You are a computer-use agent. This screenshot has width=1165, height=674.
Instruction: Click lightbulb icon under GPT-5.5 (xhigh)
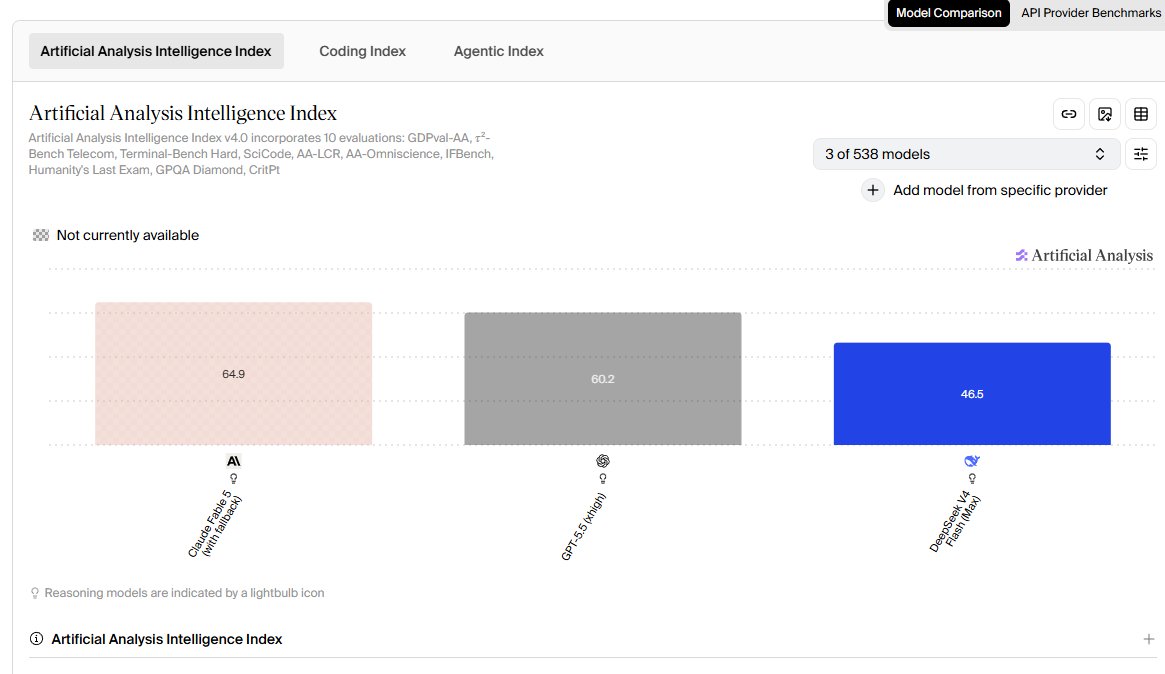pos(603,479)
